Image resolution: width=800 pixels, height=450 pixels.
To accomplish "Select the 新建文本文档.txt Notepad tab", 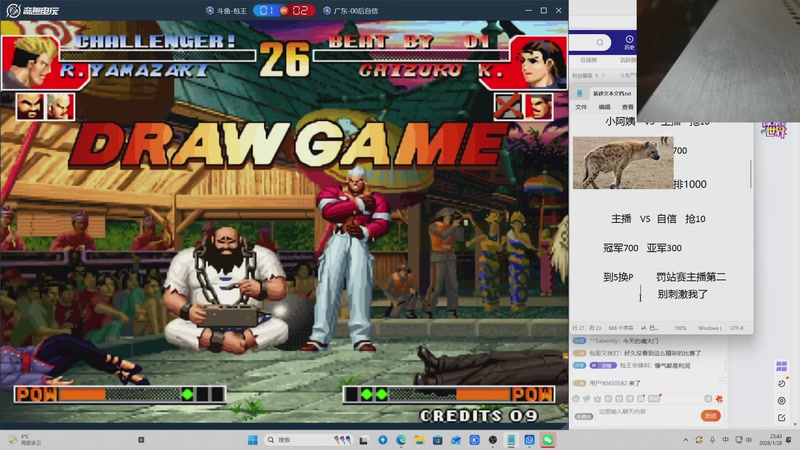I will 612,93.
